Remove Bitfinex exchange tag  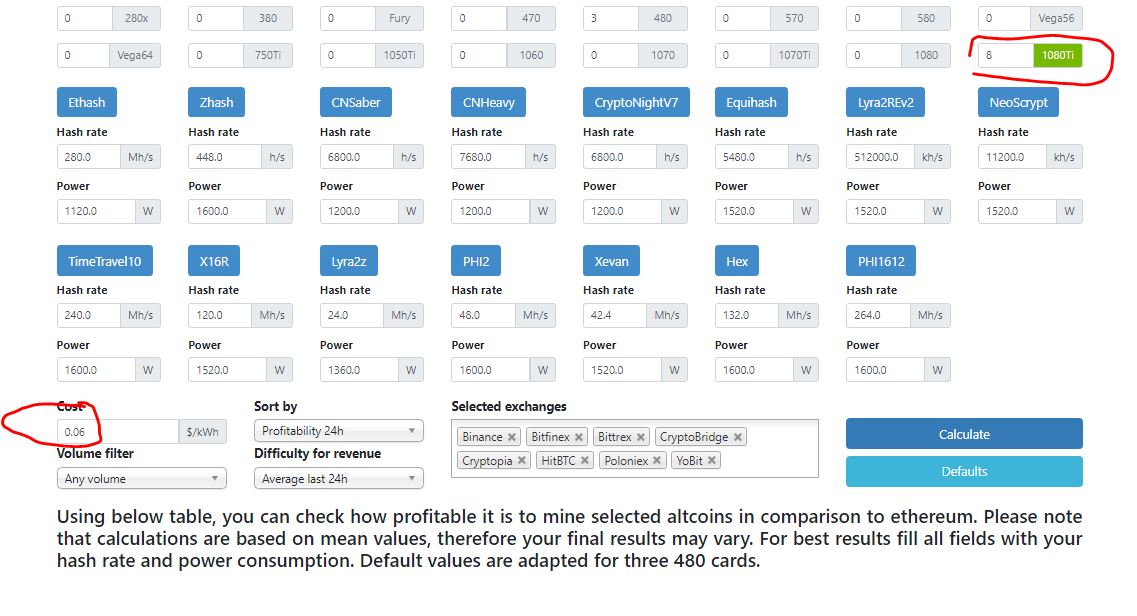579,437
